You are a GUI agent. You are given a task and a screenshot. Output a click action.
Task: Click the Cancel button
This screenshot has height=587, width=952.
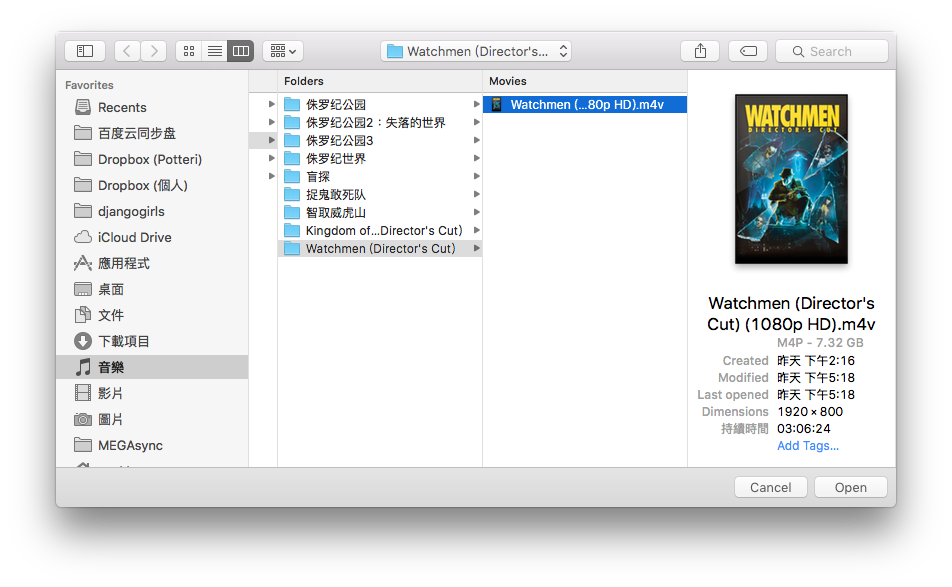pos(770,487)
